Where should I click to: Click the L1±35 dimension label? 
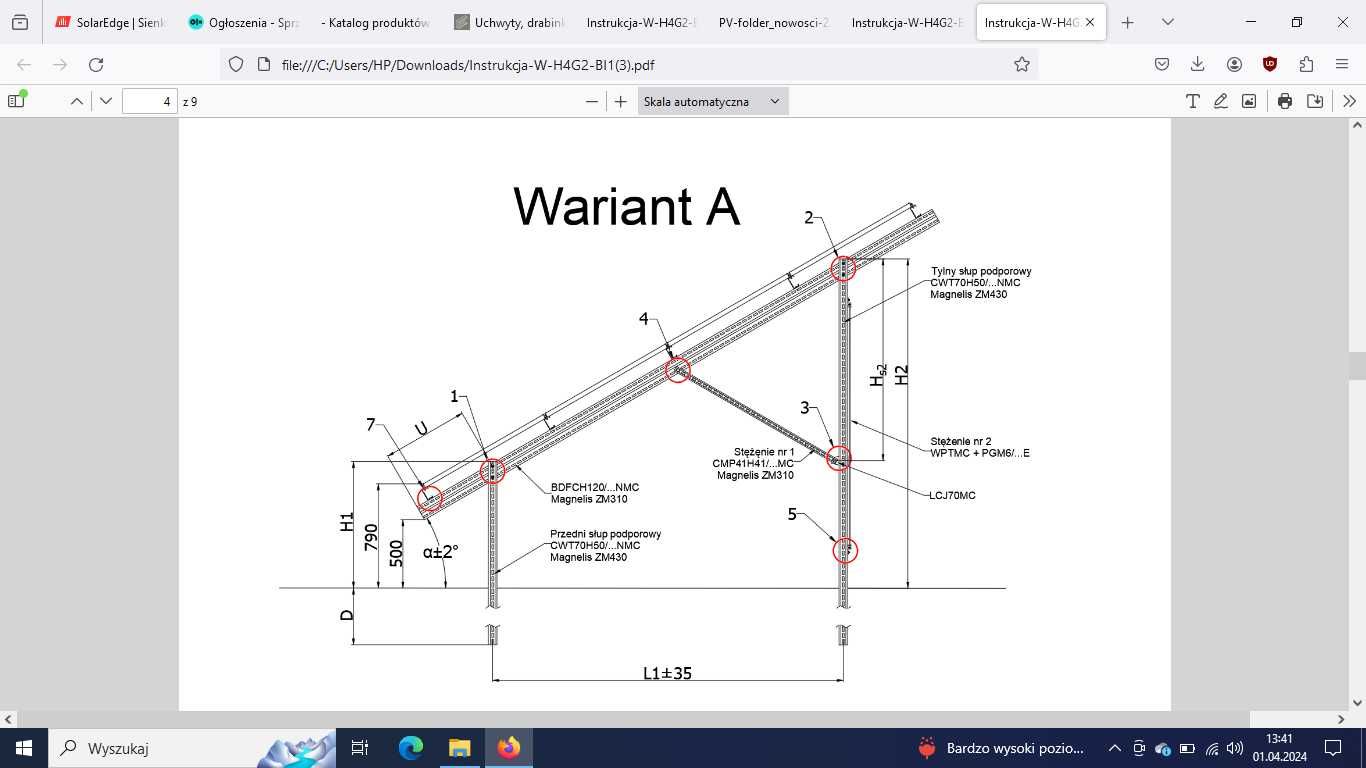[667, 673]
